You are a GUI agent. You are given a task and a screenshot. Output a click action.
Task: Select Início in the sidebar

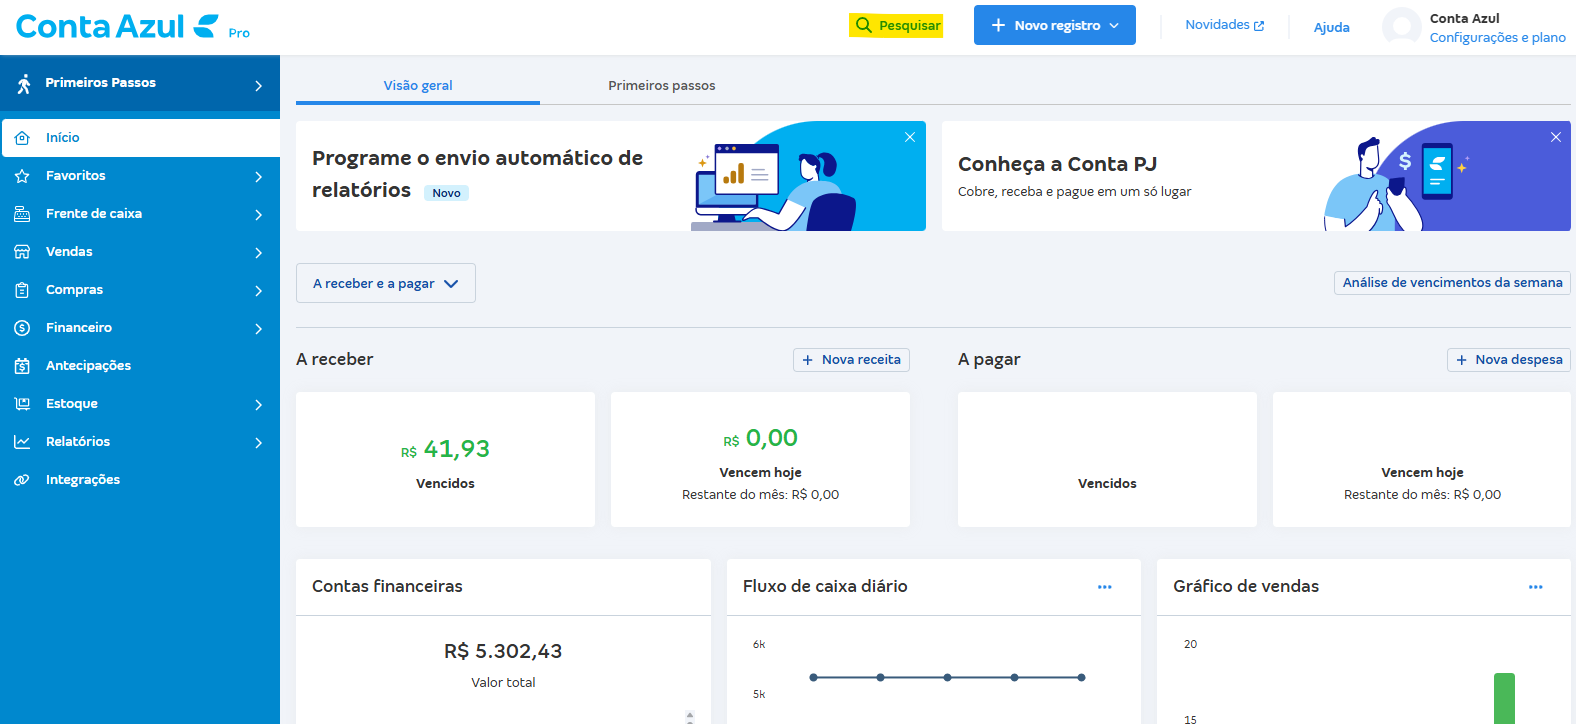(141, 138)
